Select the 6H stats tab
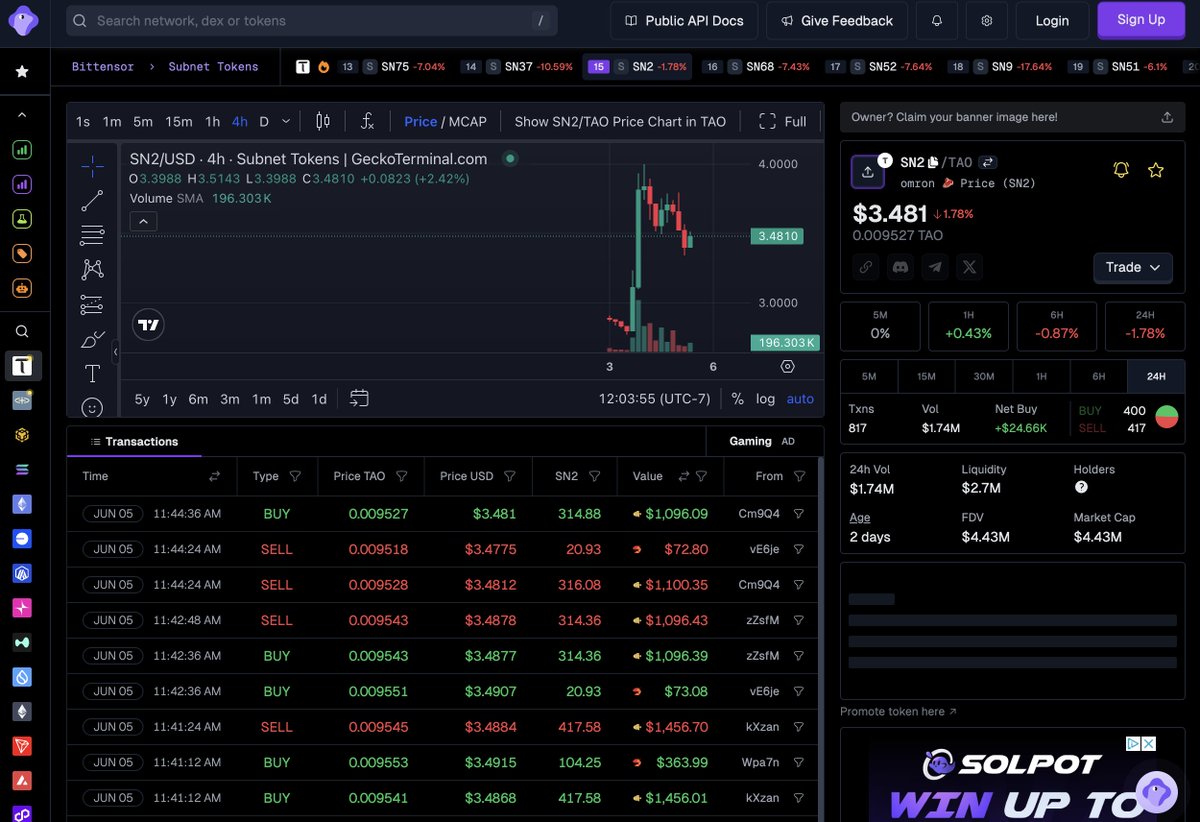This screenshot has width=1200, height=822. [1098, 376]
